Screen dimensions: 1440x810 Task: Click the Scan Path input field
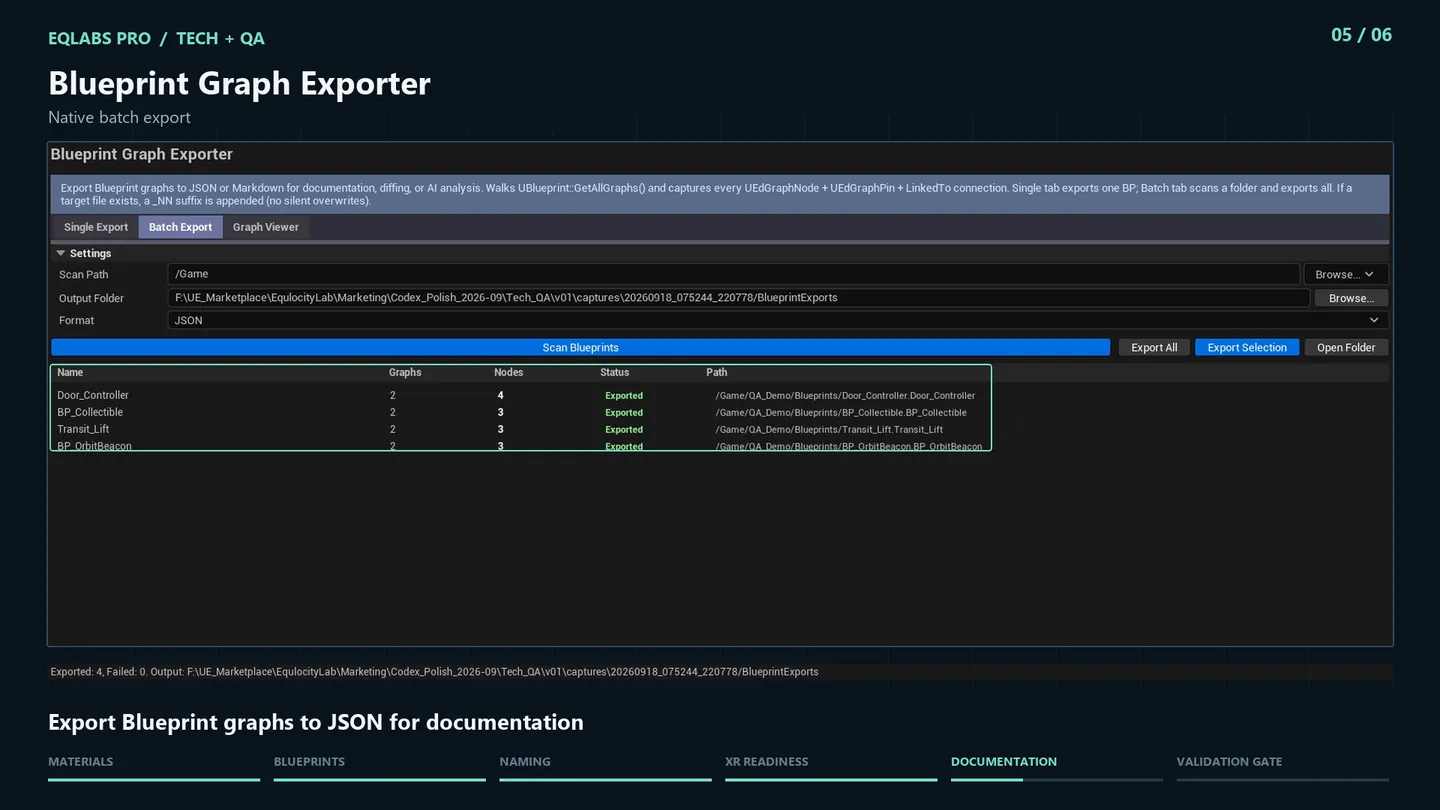coord(733,274)
